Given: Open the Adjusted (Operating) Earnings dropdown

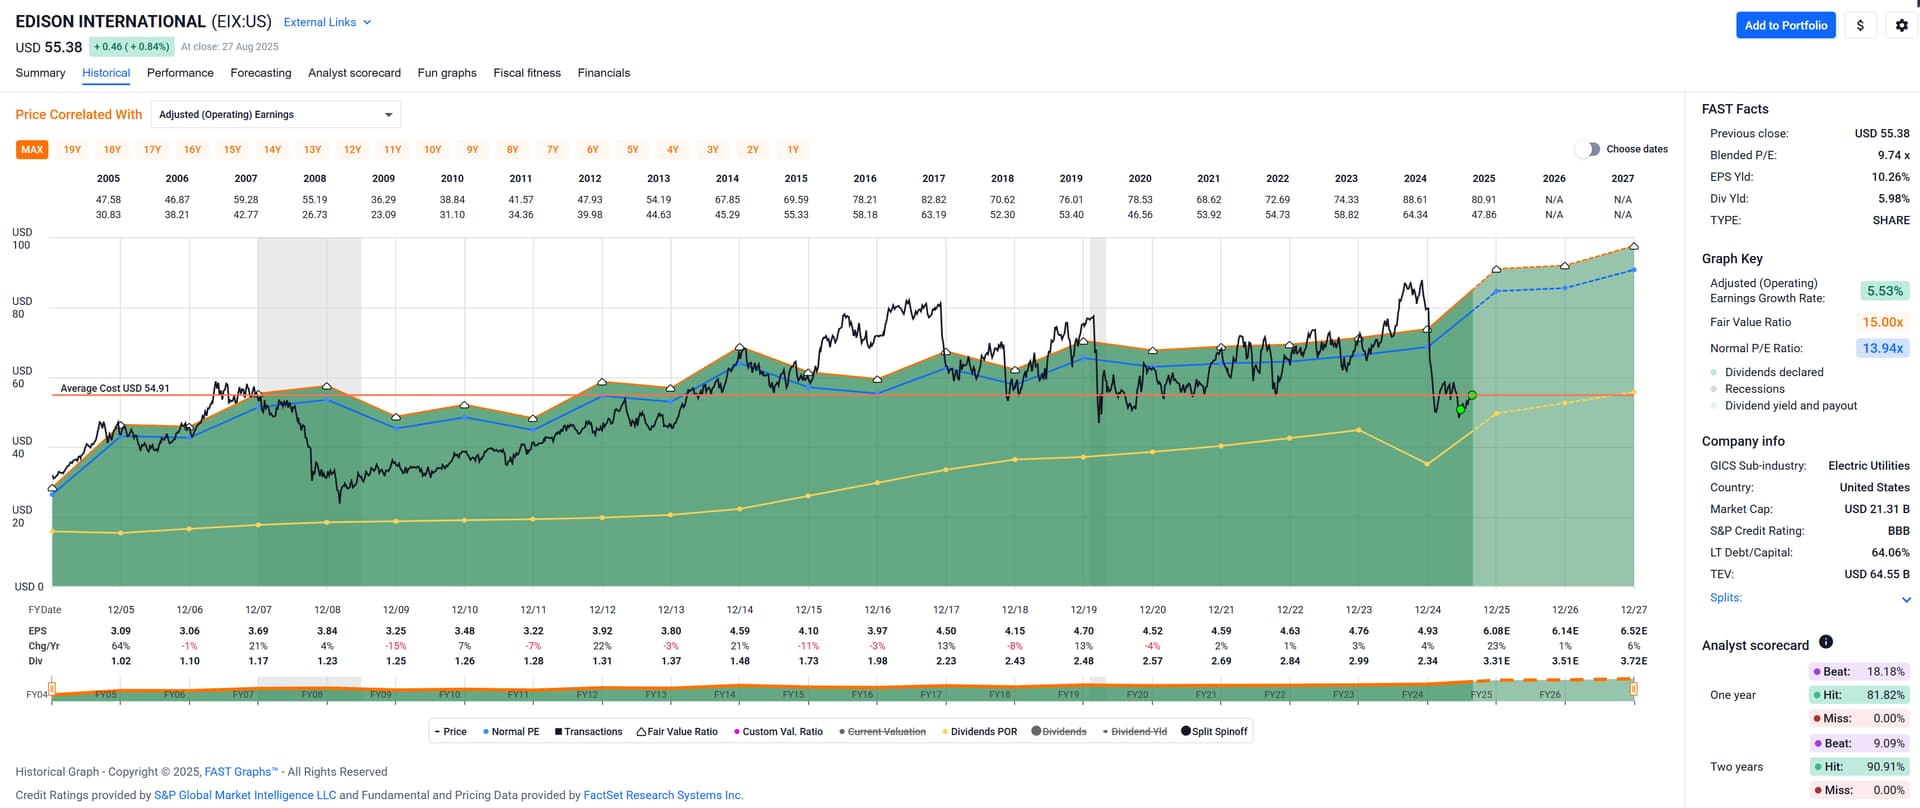Looking at the screenshot, I should [x=275, y=115].
